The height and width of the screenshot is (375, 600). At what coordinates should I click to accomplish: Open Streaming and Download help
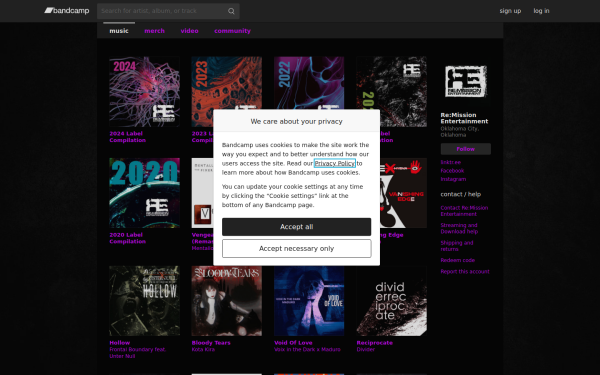point(459,228)
